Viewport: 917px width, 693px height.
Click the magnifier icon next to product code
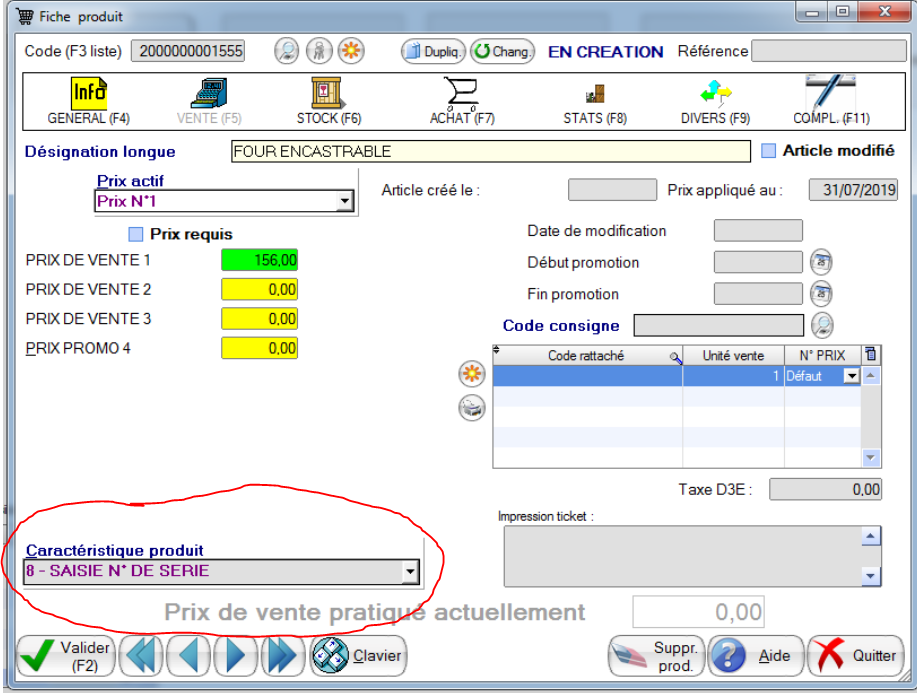[287, 51]
